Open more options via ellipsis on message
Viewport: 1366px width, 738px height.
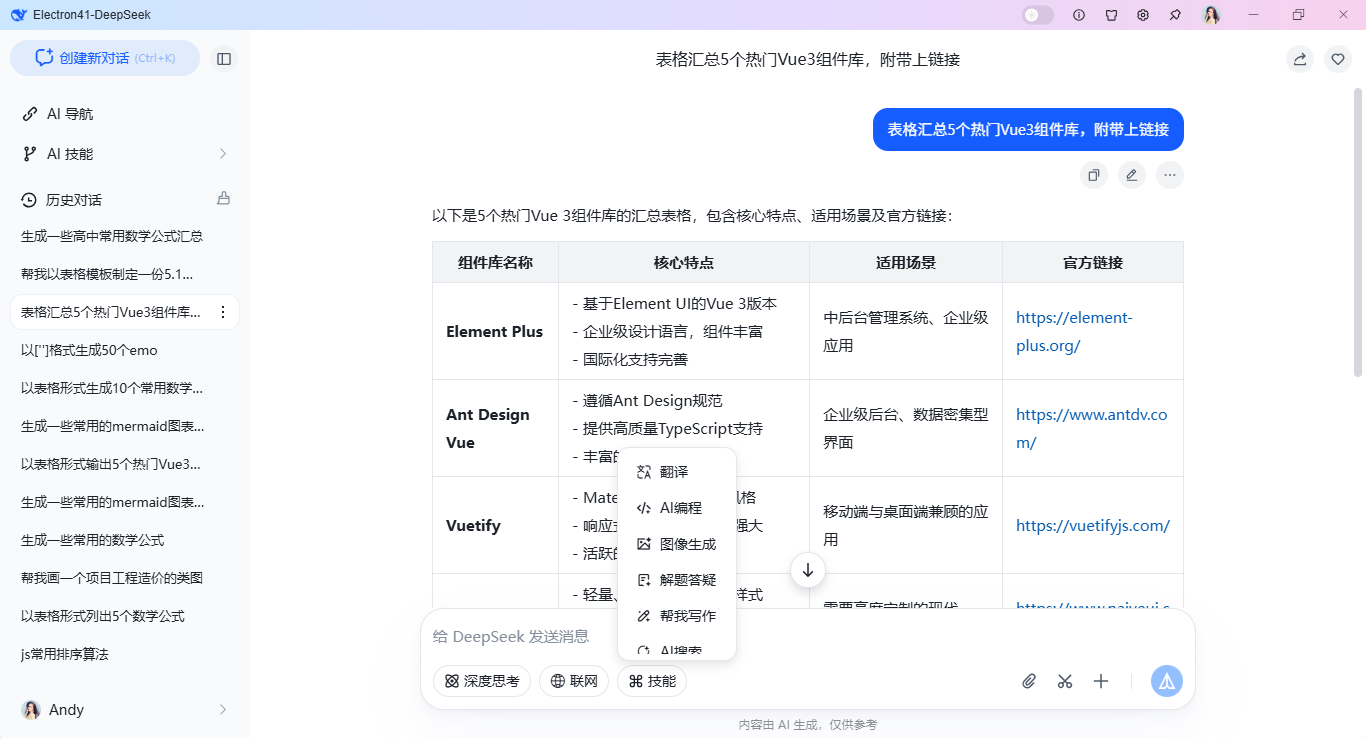[x=1169, y=174]
